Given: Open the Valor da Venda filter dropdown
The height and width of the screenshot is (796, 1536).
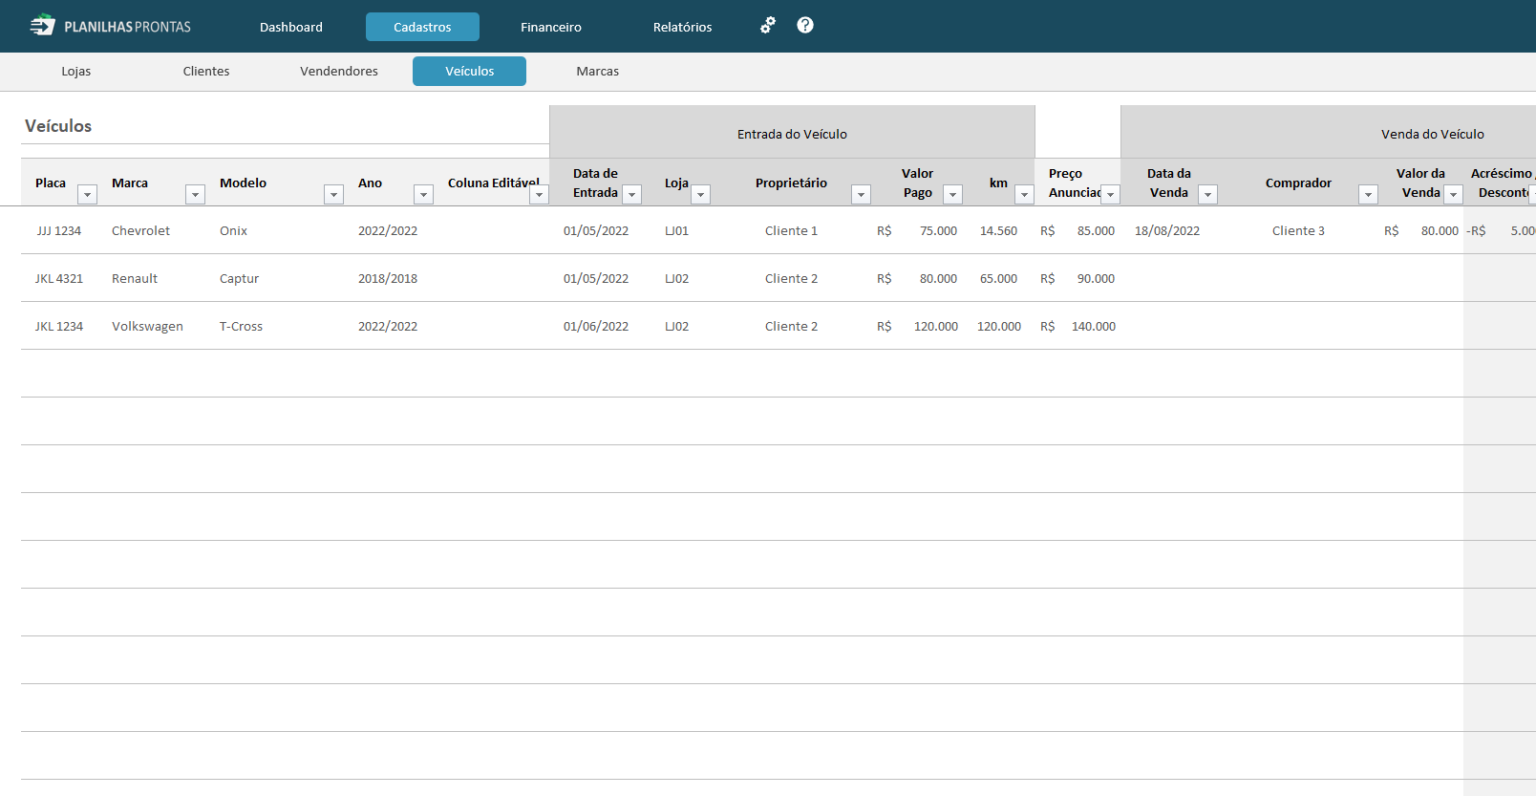Looking at the screenshot, I should 1453,194.
